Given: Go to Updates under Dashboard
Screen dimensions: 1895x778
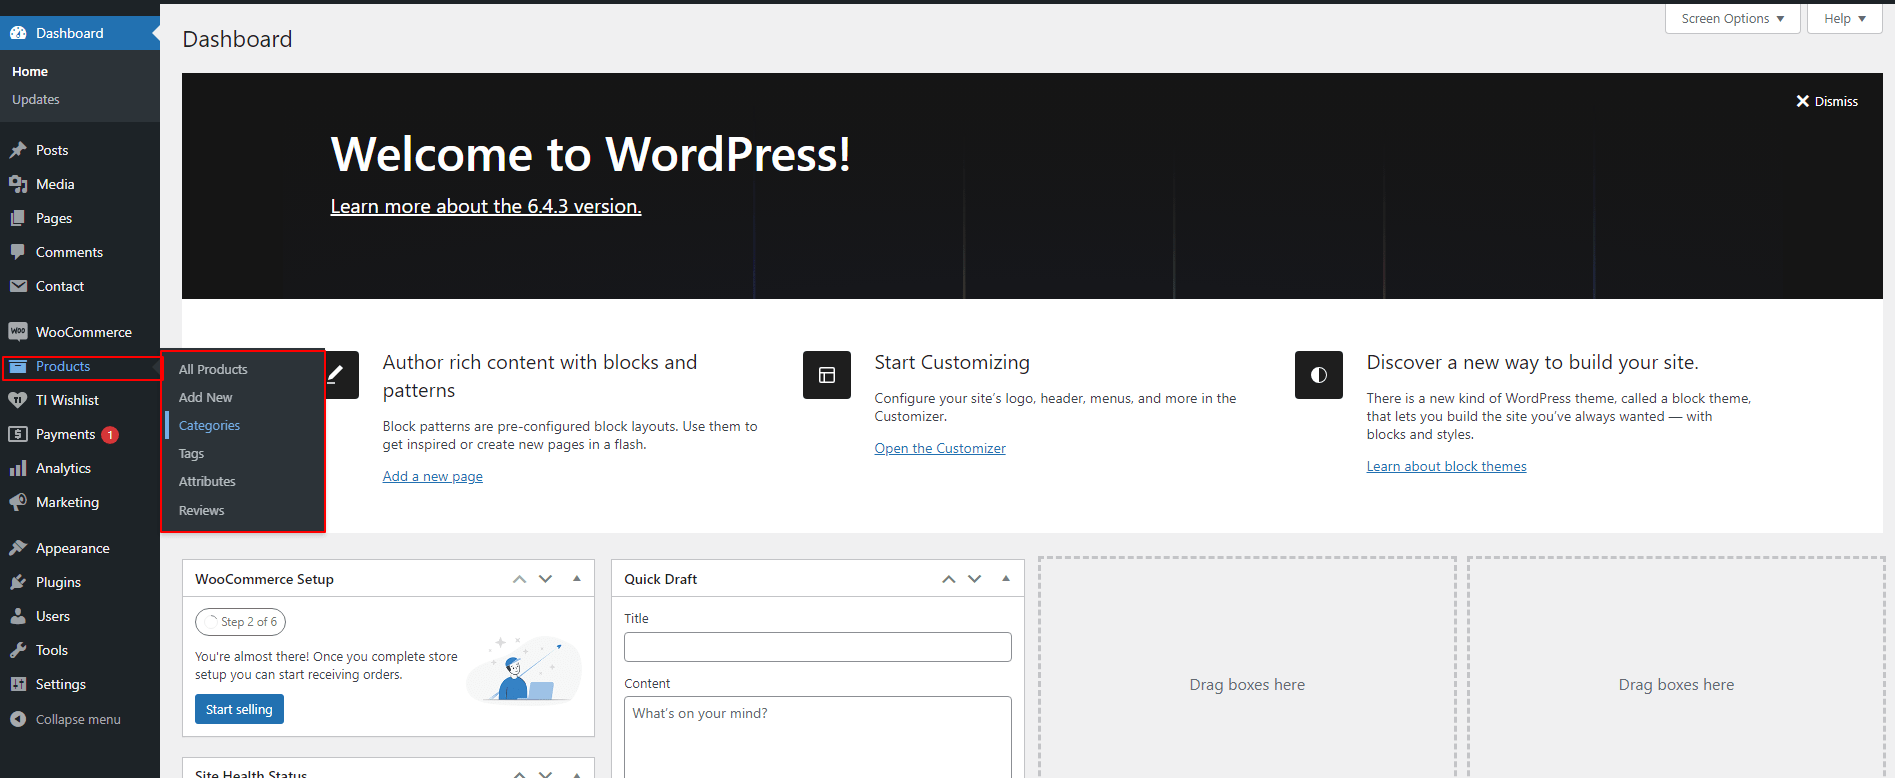Looking at the screenshot, I should click(36, 100).
